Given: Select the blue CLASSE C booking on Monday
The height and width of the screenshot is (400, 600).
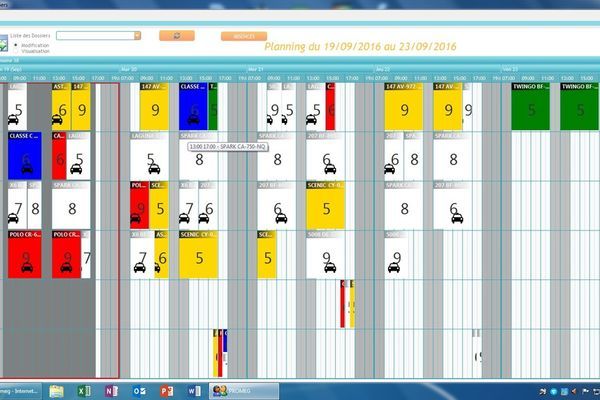Looking at the screenshot, I should tap(24, 155).
